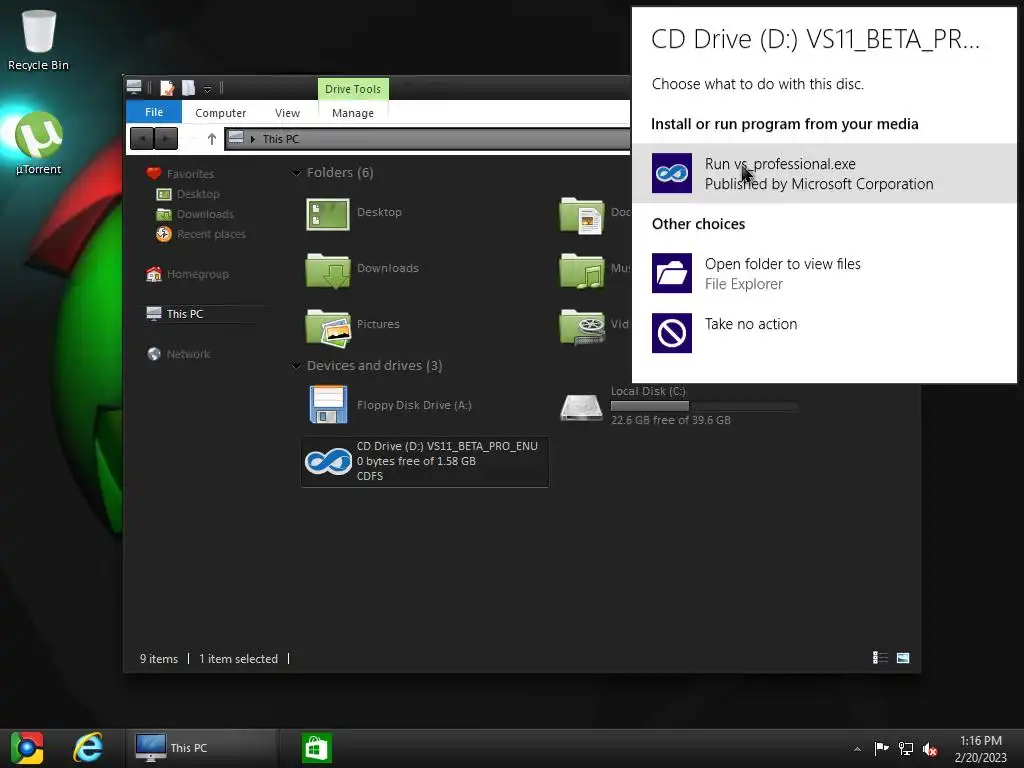Viewport: 1024px width, 768px height.
Task: Click the '0 bytes free of 1.58 GB' text
Action: (416, 461)
